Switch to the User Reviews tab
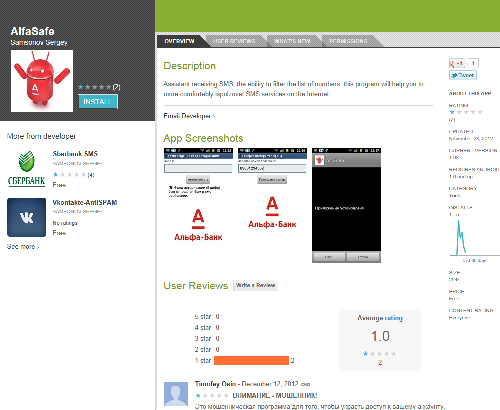500x410 pixels. (x=234, y=41)
